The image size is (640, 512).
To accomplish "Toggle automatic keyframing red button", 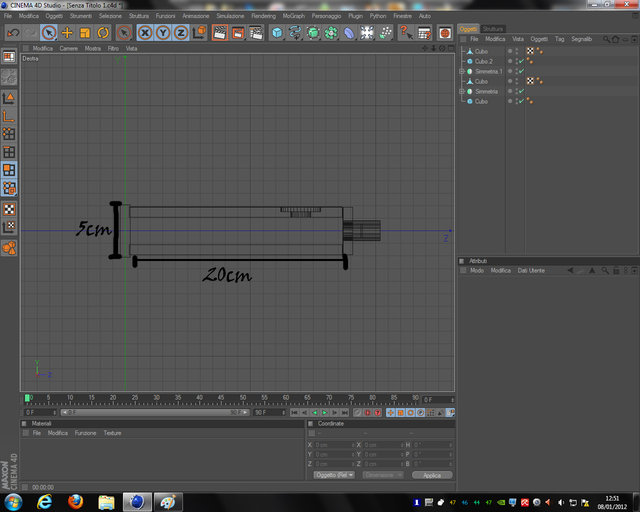I will [x=367, y=412].
